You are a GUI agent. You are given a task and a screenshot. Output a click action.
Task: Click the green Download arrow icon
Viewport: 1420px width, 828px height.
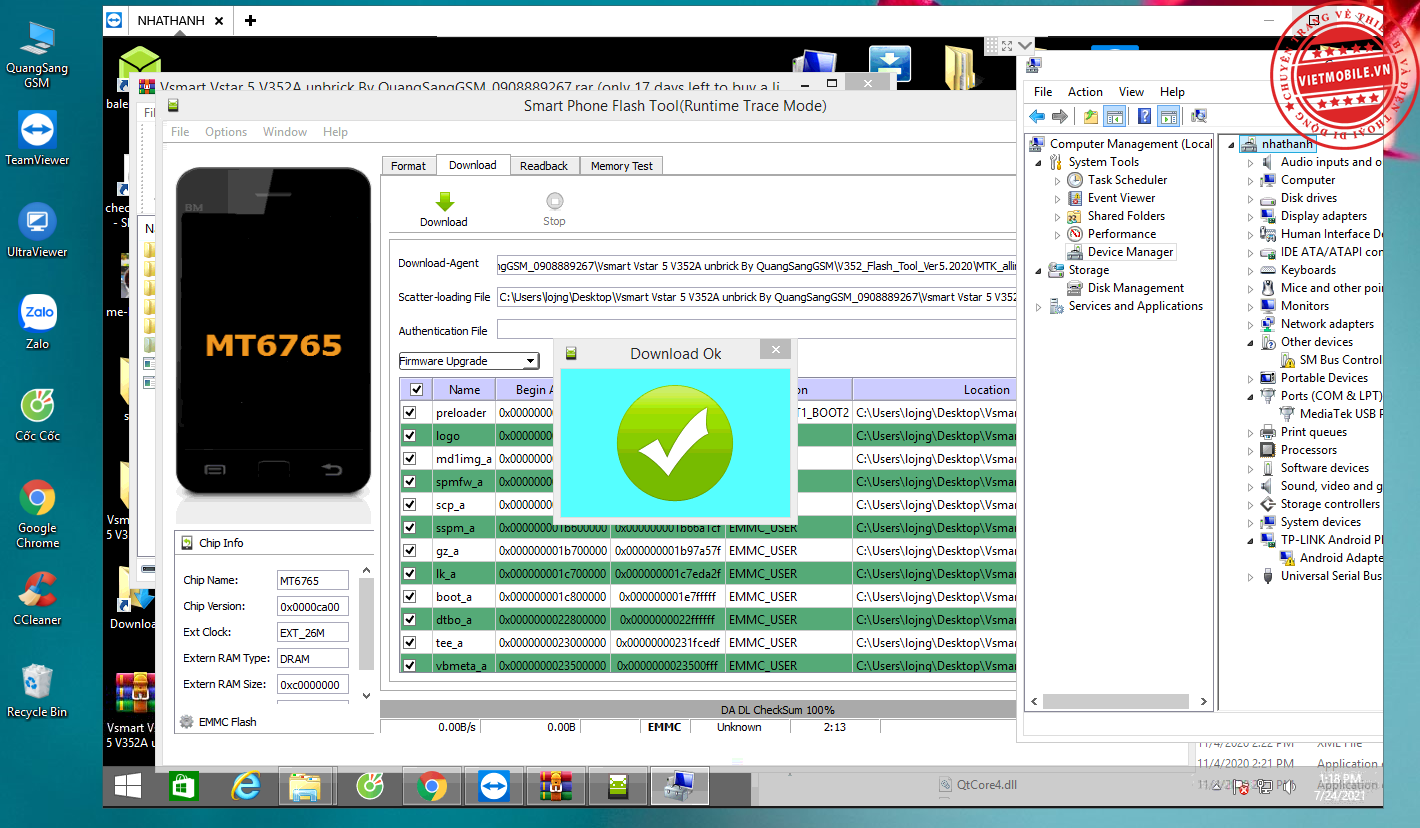445,202
